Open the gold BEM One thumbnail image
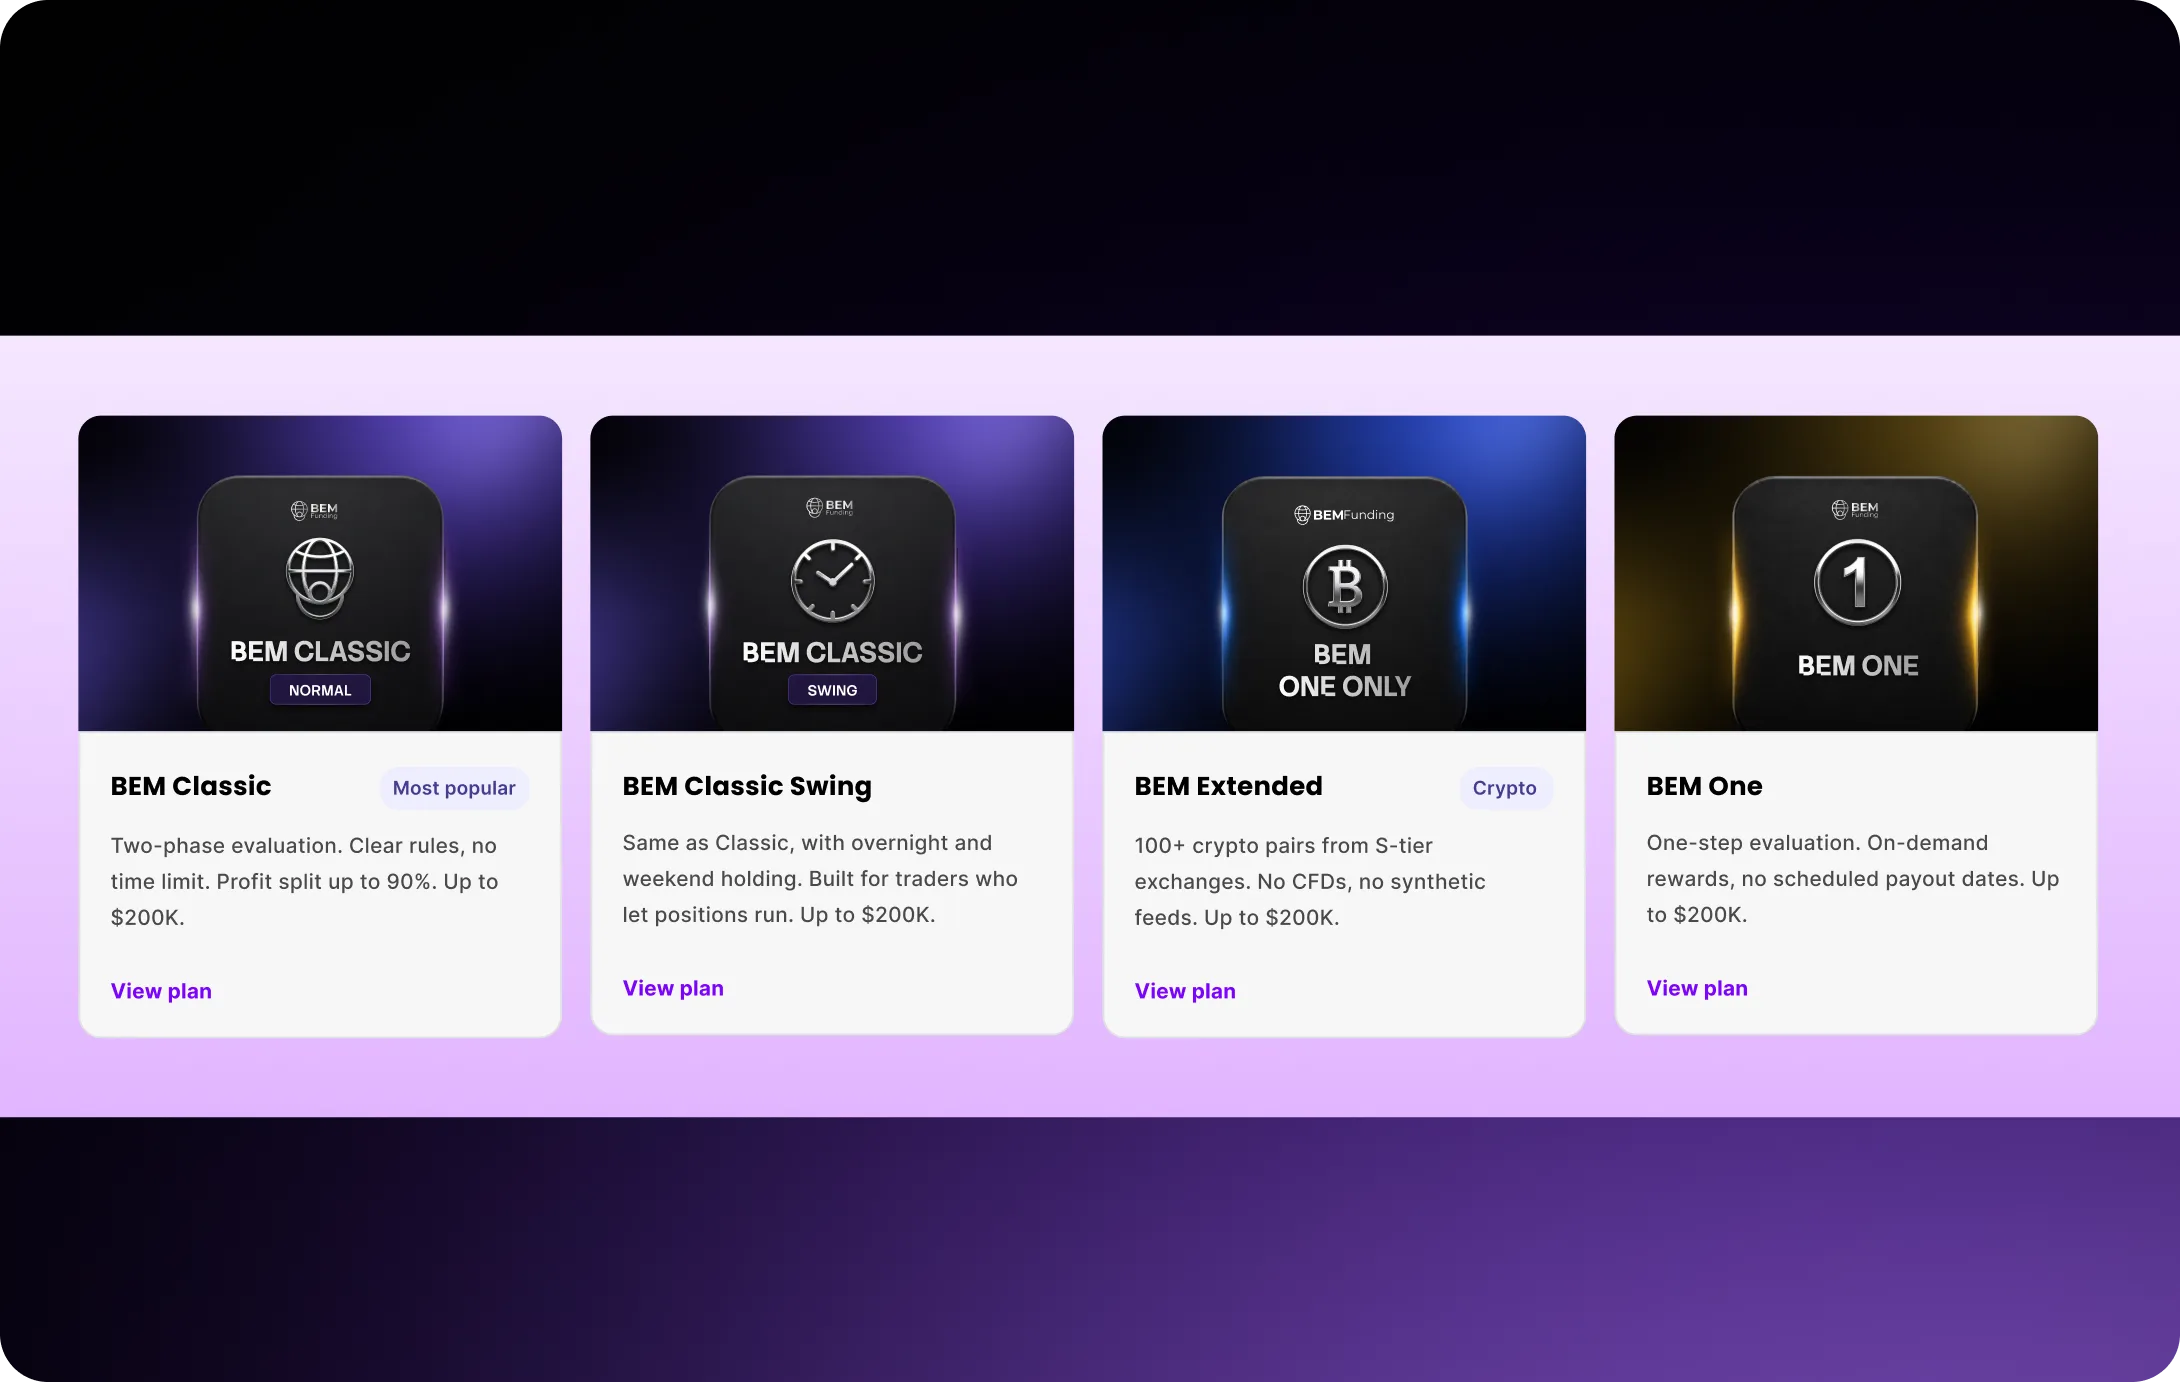 [x=1856, y=573]
